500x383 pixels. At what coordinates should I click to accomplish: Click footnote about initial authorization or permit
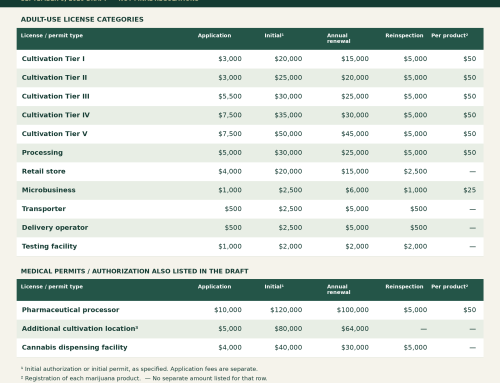click(139, 369)
